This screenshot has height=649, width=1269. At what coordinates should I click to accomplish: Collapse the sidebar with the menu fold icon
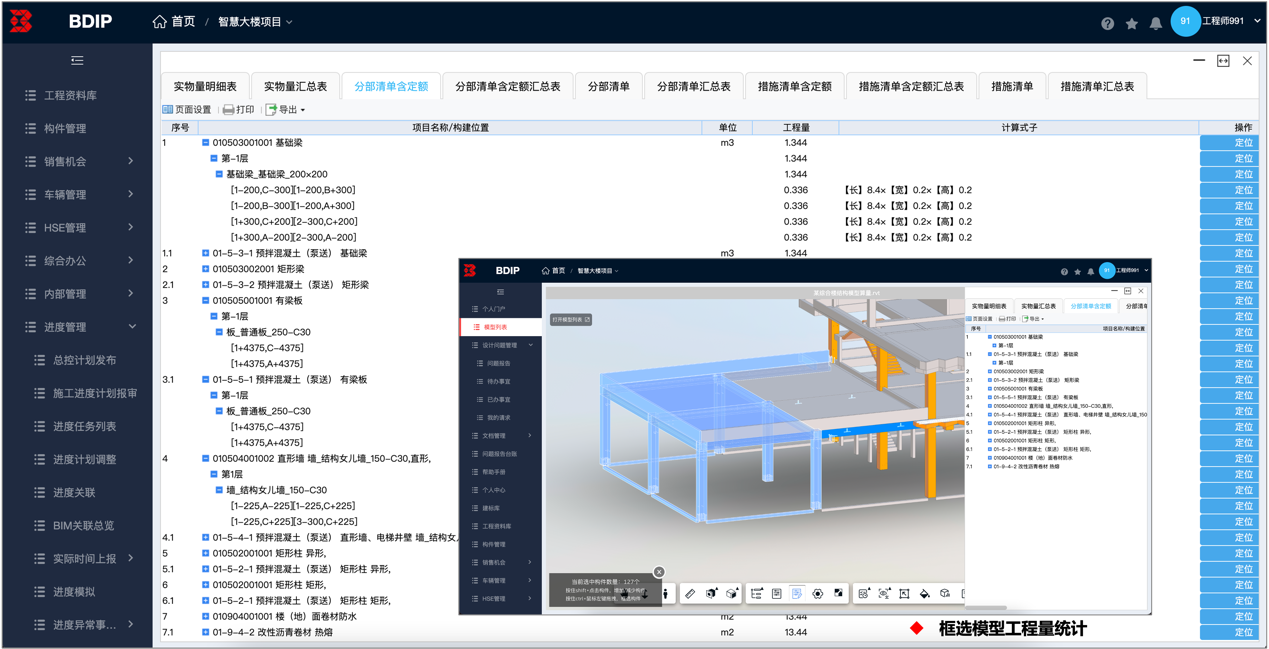(77, 61)
